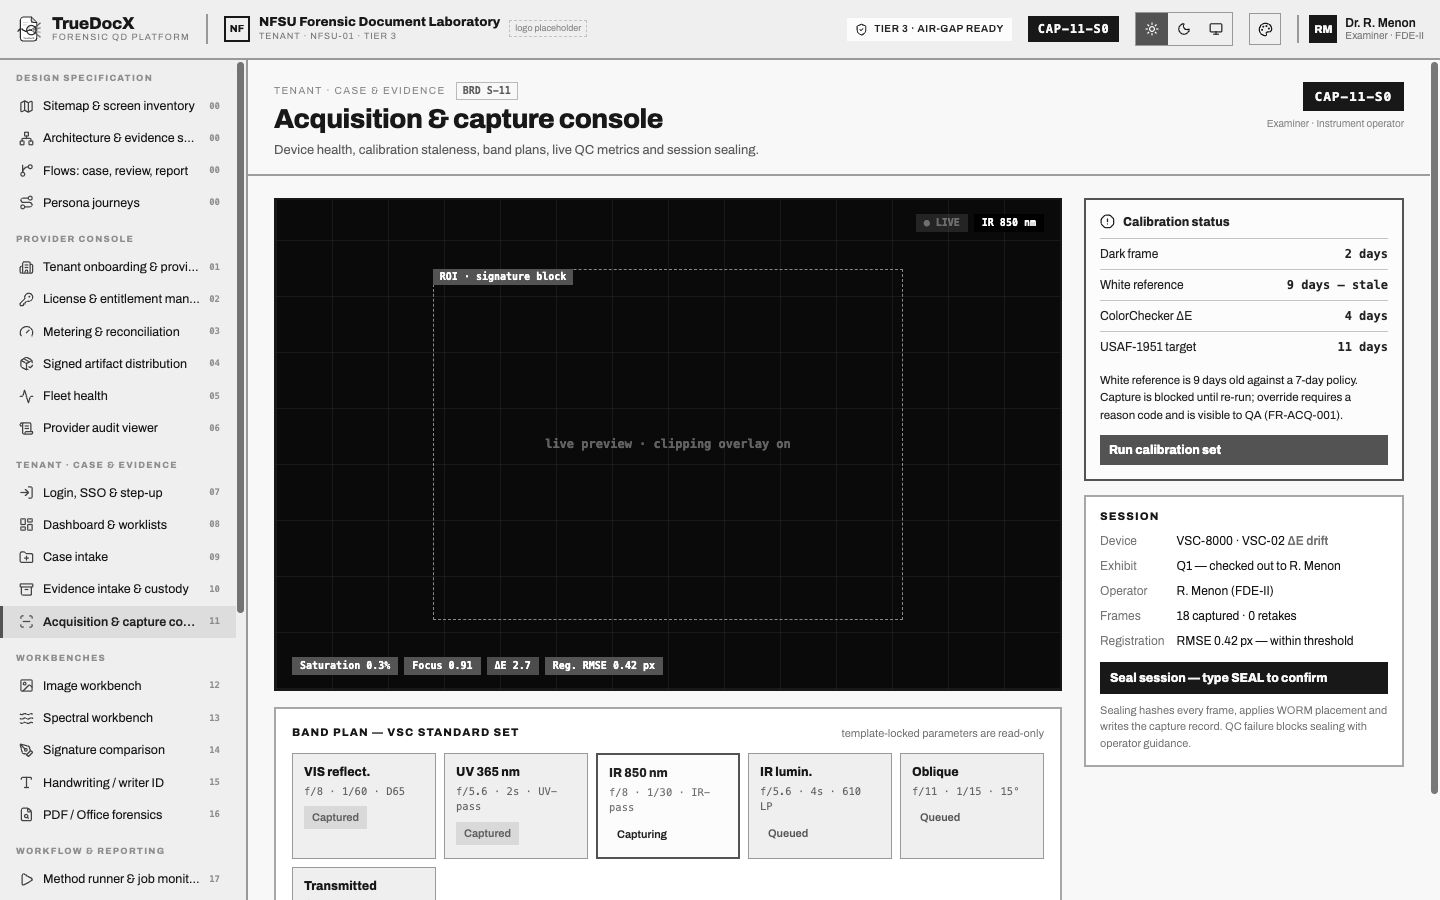Click Focus 0.91 metric chip
The width and height of the screenshot is (1440, 900).
coord(442,666)
